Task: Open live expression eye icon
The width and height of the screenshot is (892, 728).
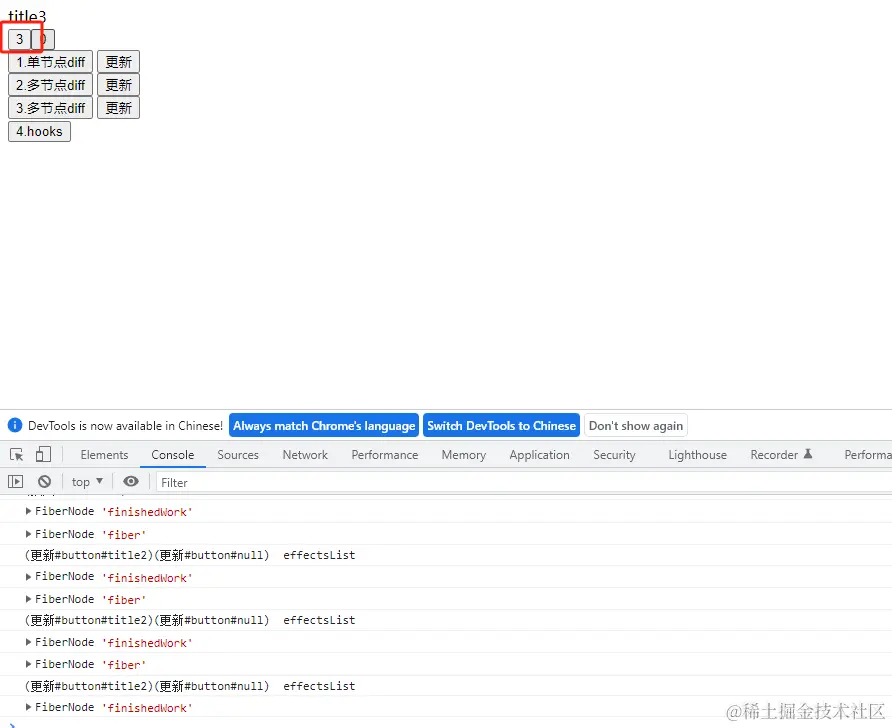Action: click(131, 482)
